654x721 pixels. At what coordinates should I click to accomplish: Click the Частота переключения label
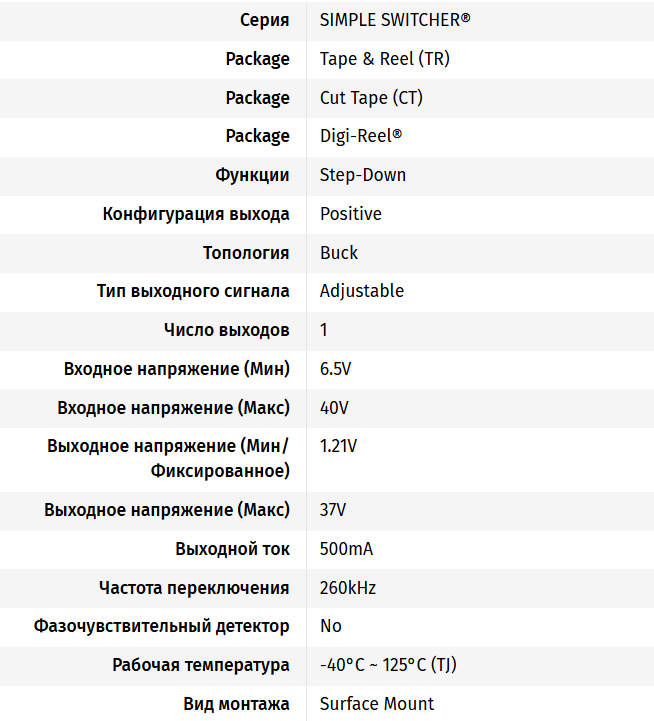click(194, 588)
